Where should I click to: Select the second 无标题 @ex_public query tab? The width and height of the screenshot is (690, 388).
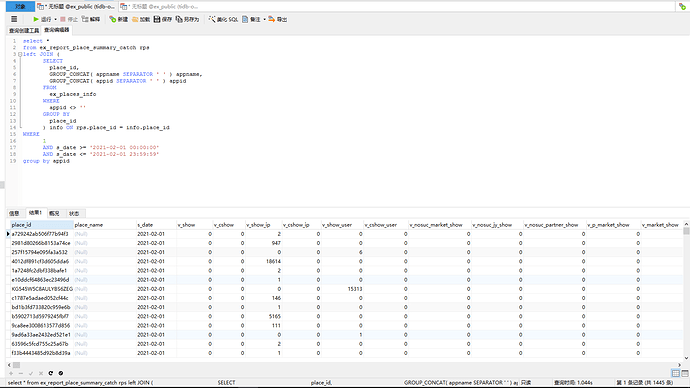coord(160,7)
